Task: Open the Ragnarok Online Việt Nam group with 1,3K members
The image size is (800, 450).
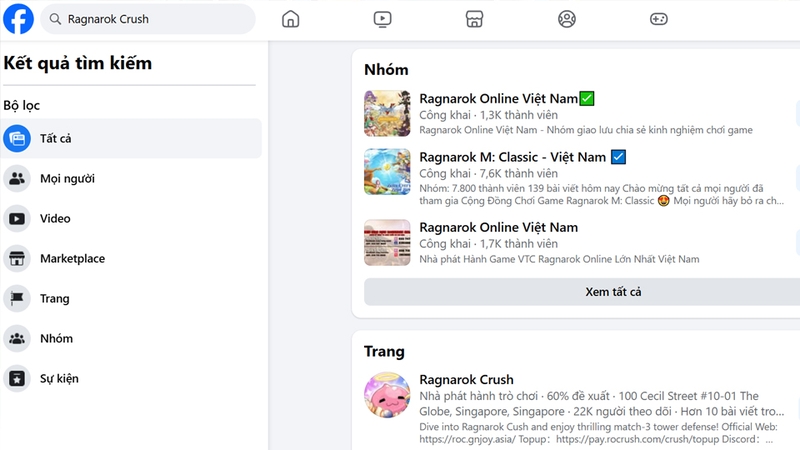Action: coord(498,98)
